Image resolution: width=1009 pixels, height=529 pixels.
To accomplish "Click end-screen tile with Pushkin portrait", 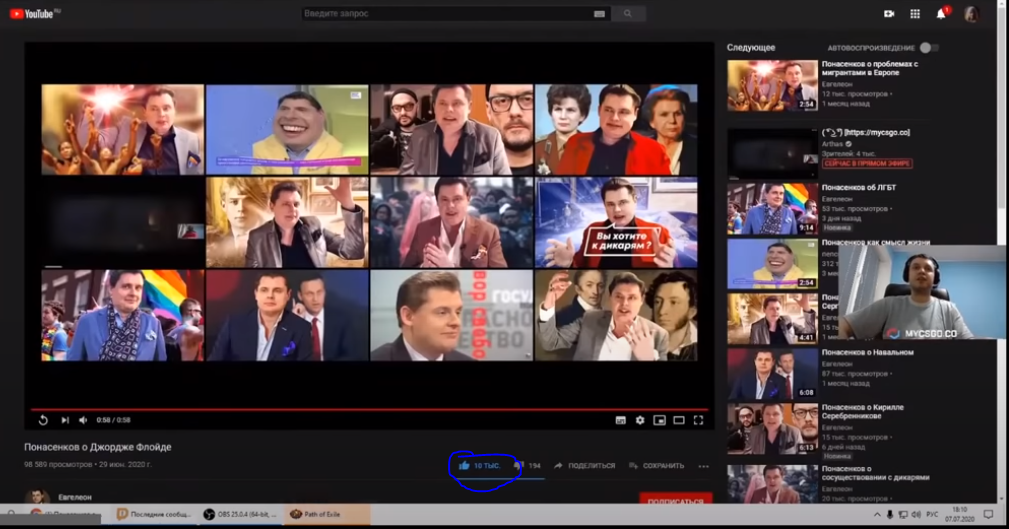I will coord(616,315).
